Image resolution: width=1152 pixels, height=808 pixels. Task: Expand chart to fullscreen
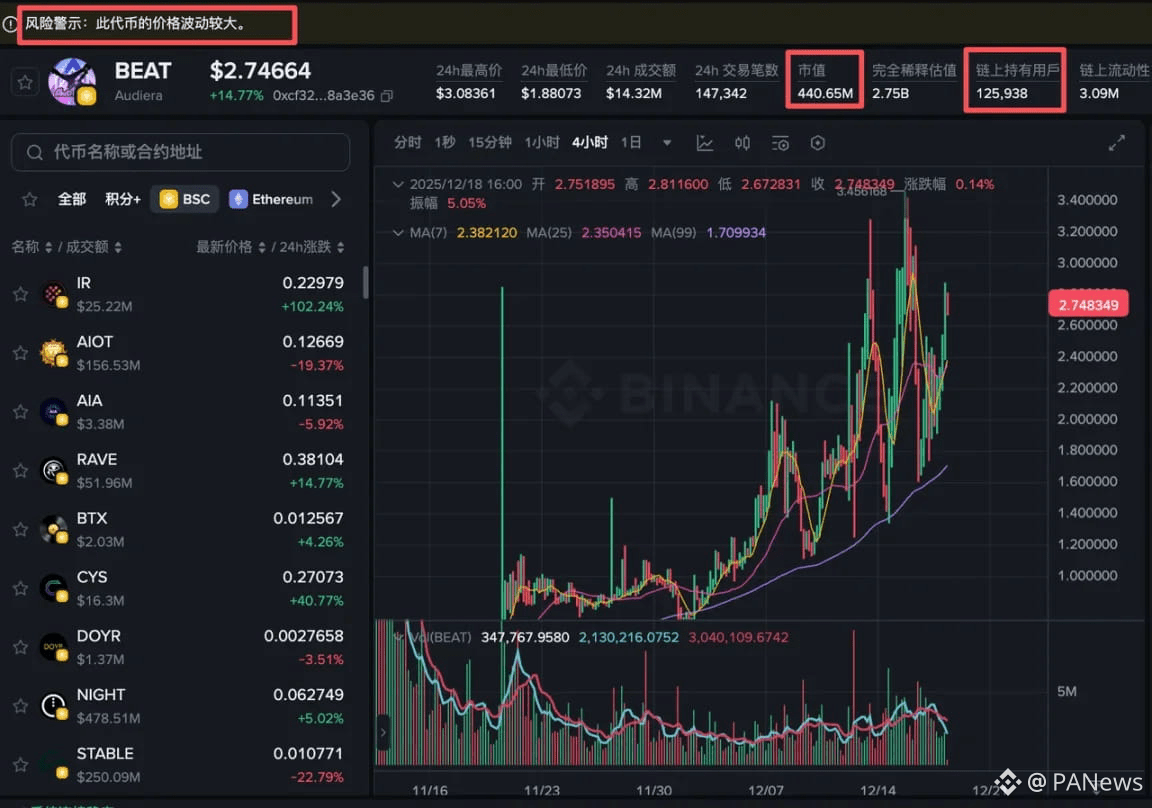[x=1117, y=143]
